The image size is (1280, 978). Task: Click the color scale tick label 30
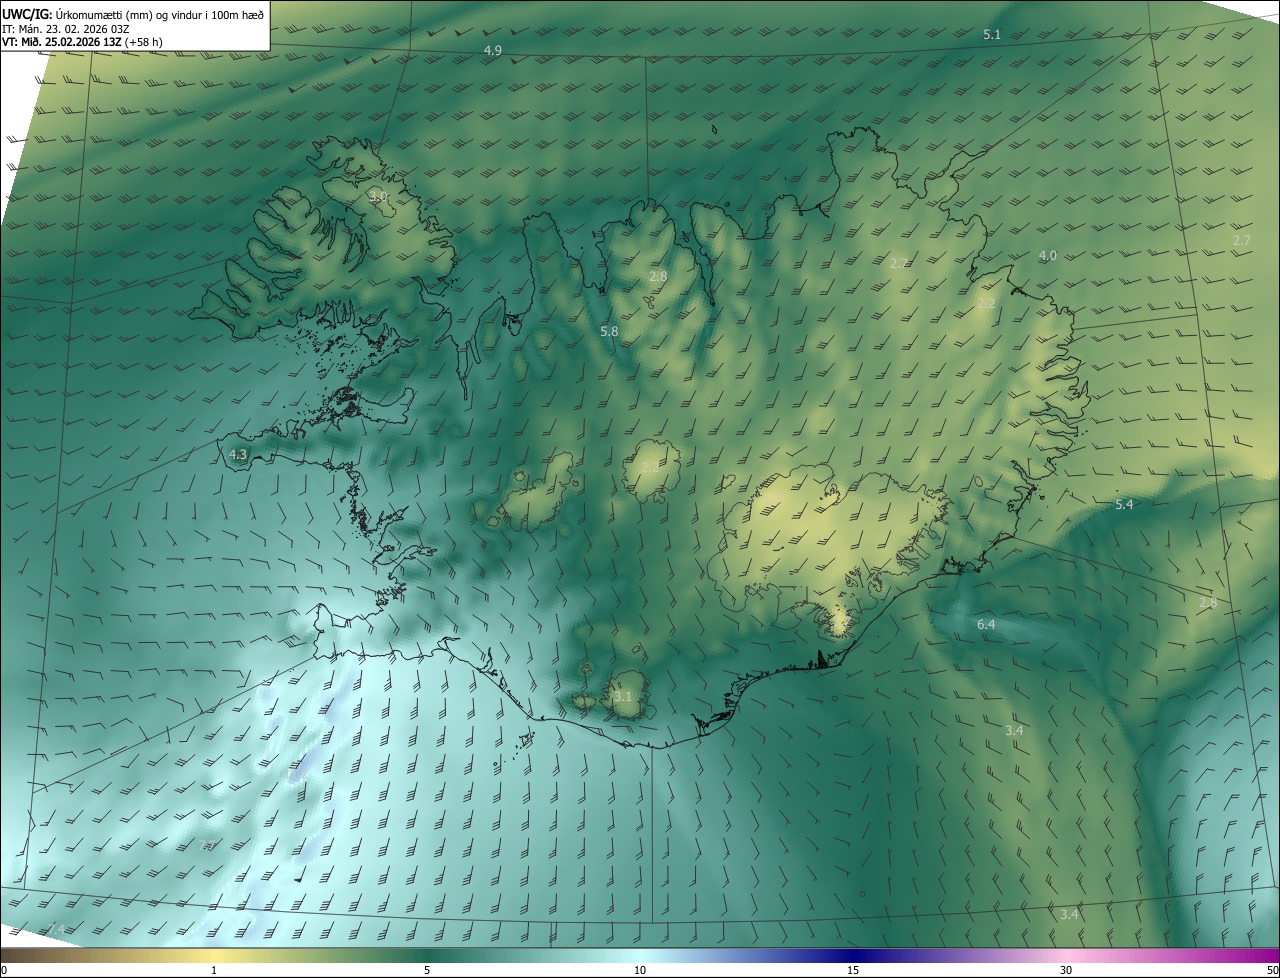point(1066,970)
